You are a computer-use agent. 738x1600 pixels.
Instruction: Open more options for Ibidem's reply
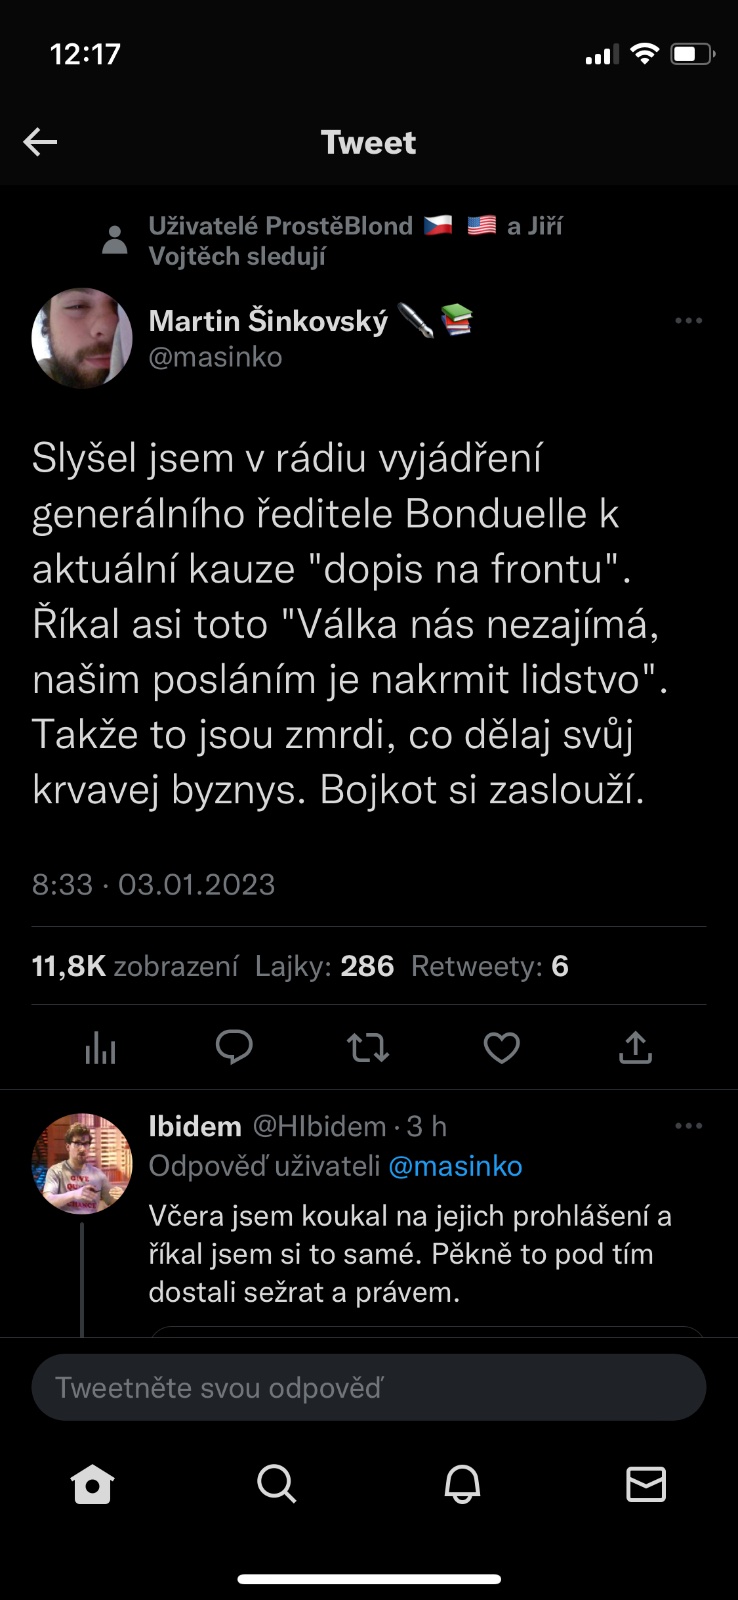688,1126
